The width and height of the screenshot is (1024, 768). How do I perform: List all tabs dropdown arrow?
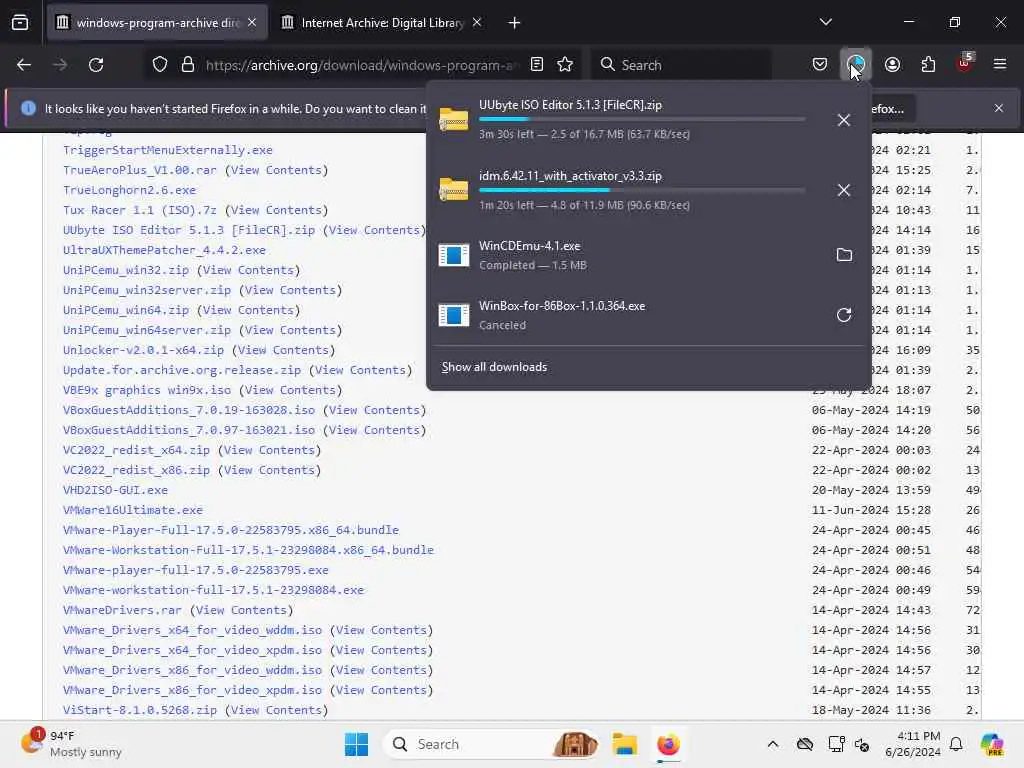(x=825, y=22)
